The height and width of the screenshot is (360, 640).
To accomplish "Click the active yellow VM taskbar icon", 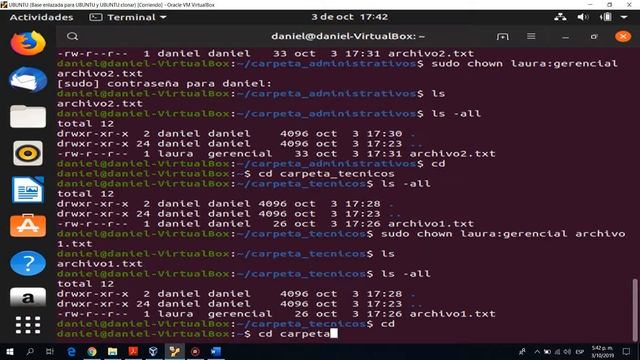I will pos(174,351).
